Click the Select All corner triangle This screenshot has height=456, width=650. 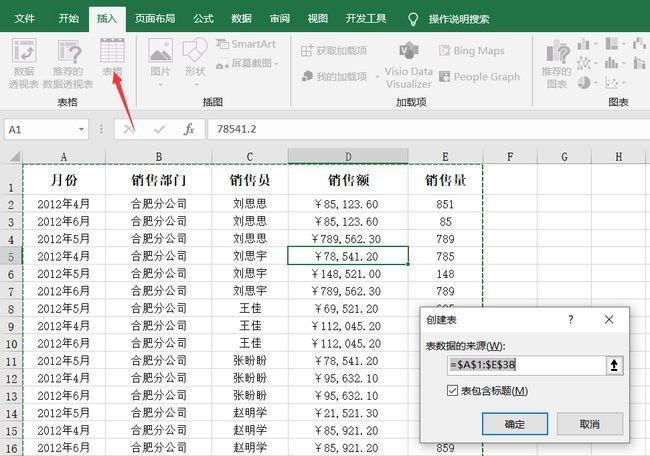pyautogui.click(x=15, y=157)
